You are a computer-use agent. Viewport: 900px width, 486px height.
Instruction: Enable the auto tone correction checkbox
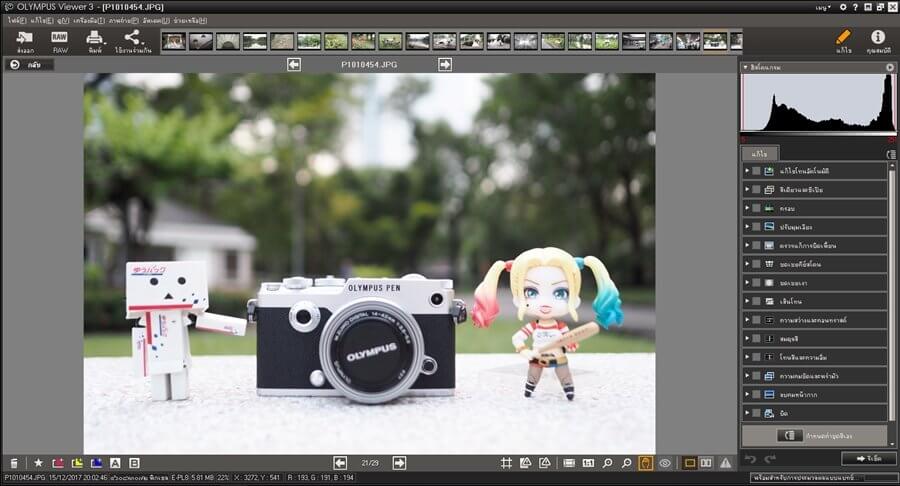point(757,170)
